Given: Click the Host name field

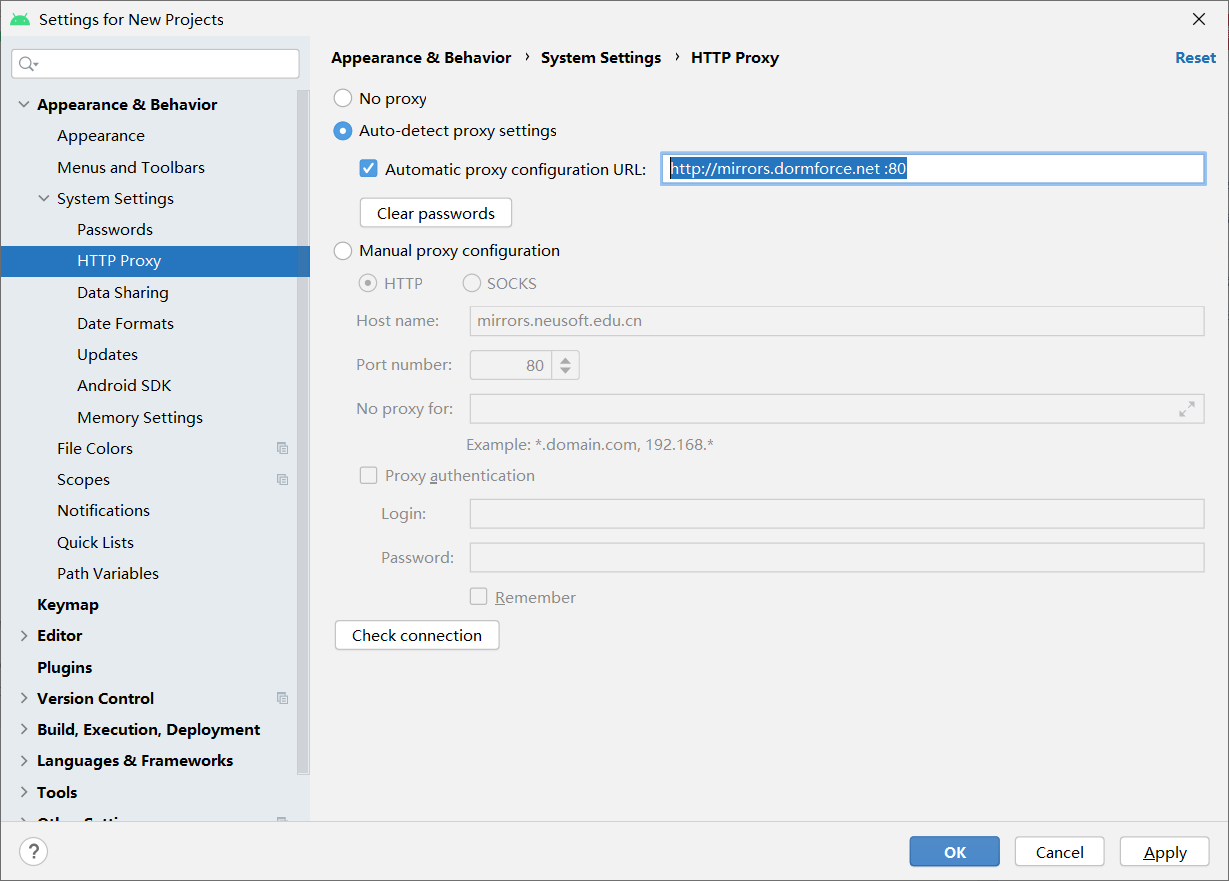Looking at the screenshot, I should click(x=837, y=321).
